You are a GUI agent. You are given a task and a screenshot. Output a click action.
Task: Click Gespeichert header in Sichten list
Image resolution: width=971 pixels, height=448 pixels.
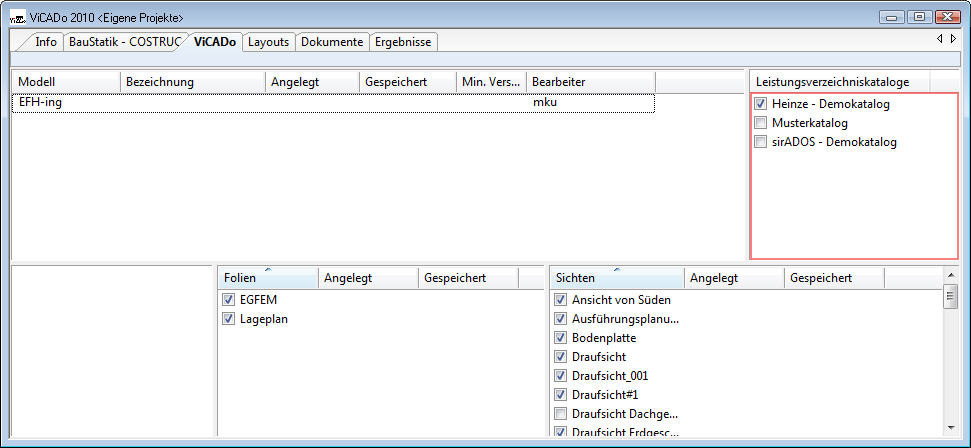[834, 278]
